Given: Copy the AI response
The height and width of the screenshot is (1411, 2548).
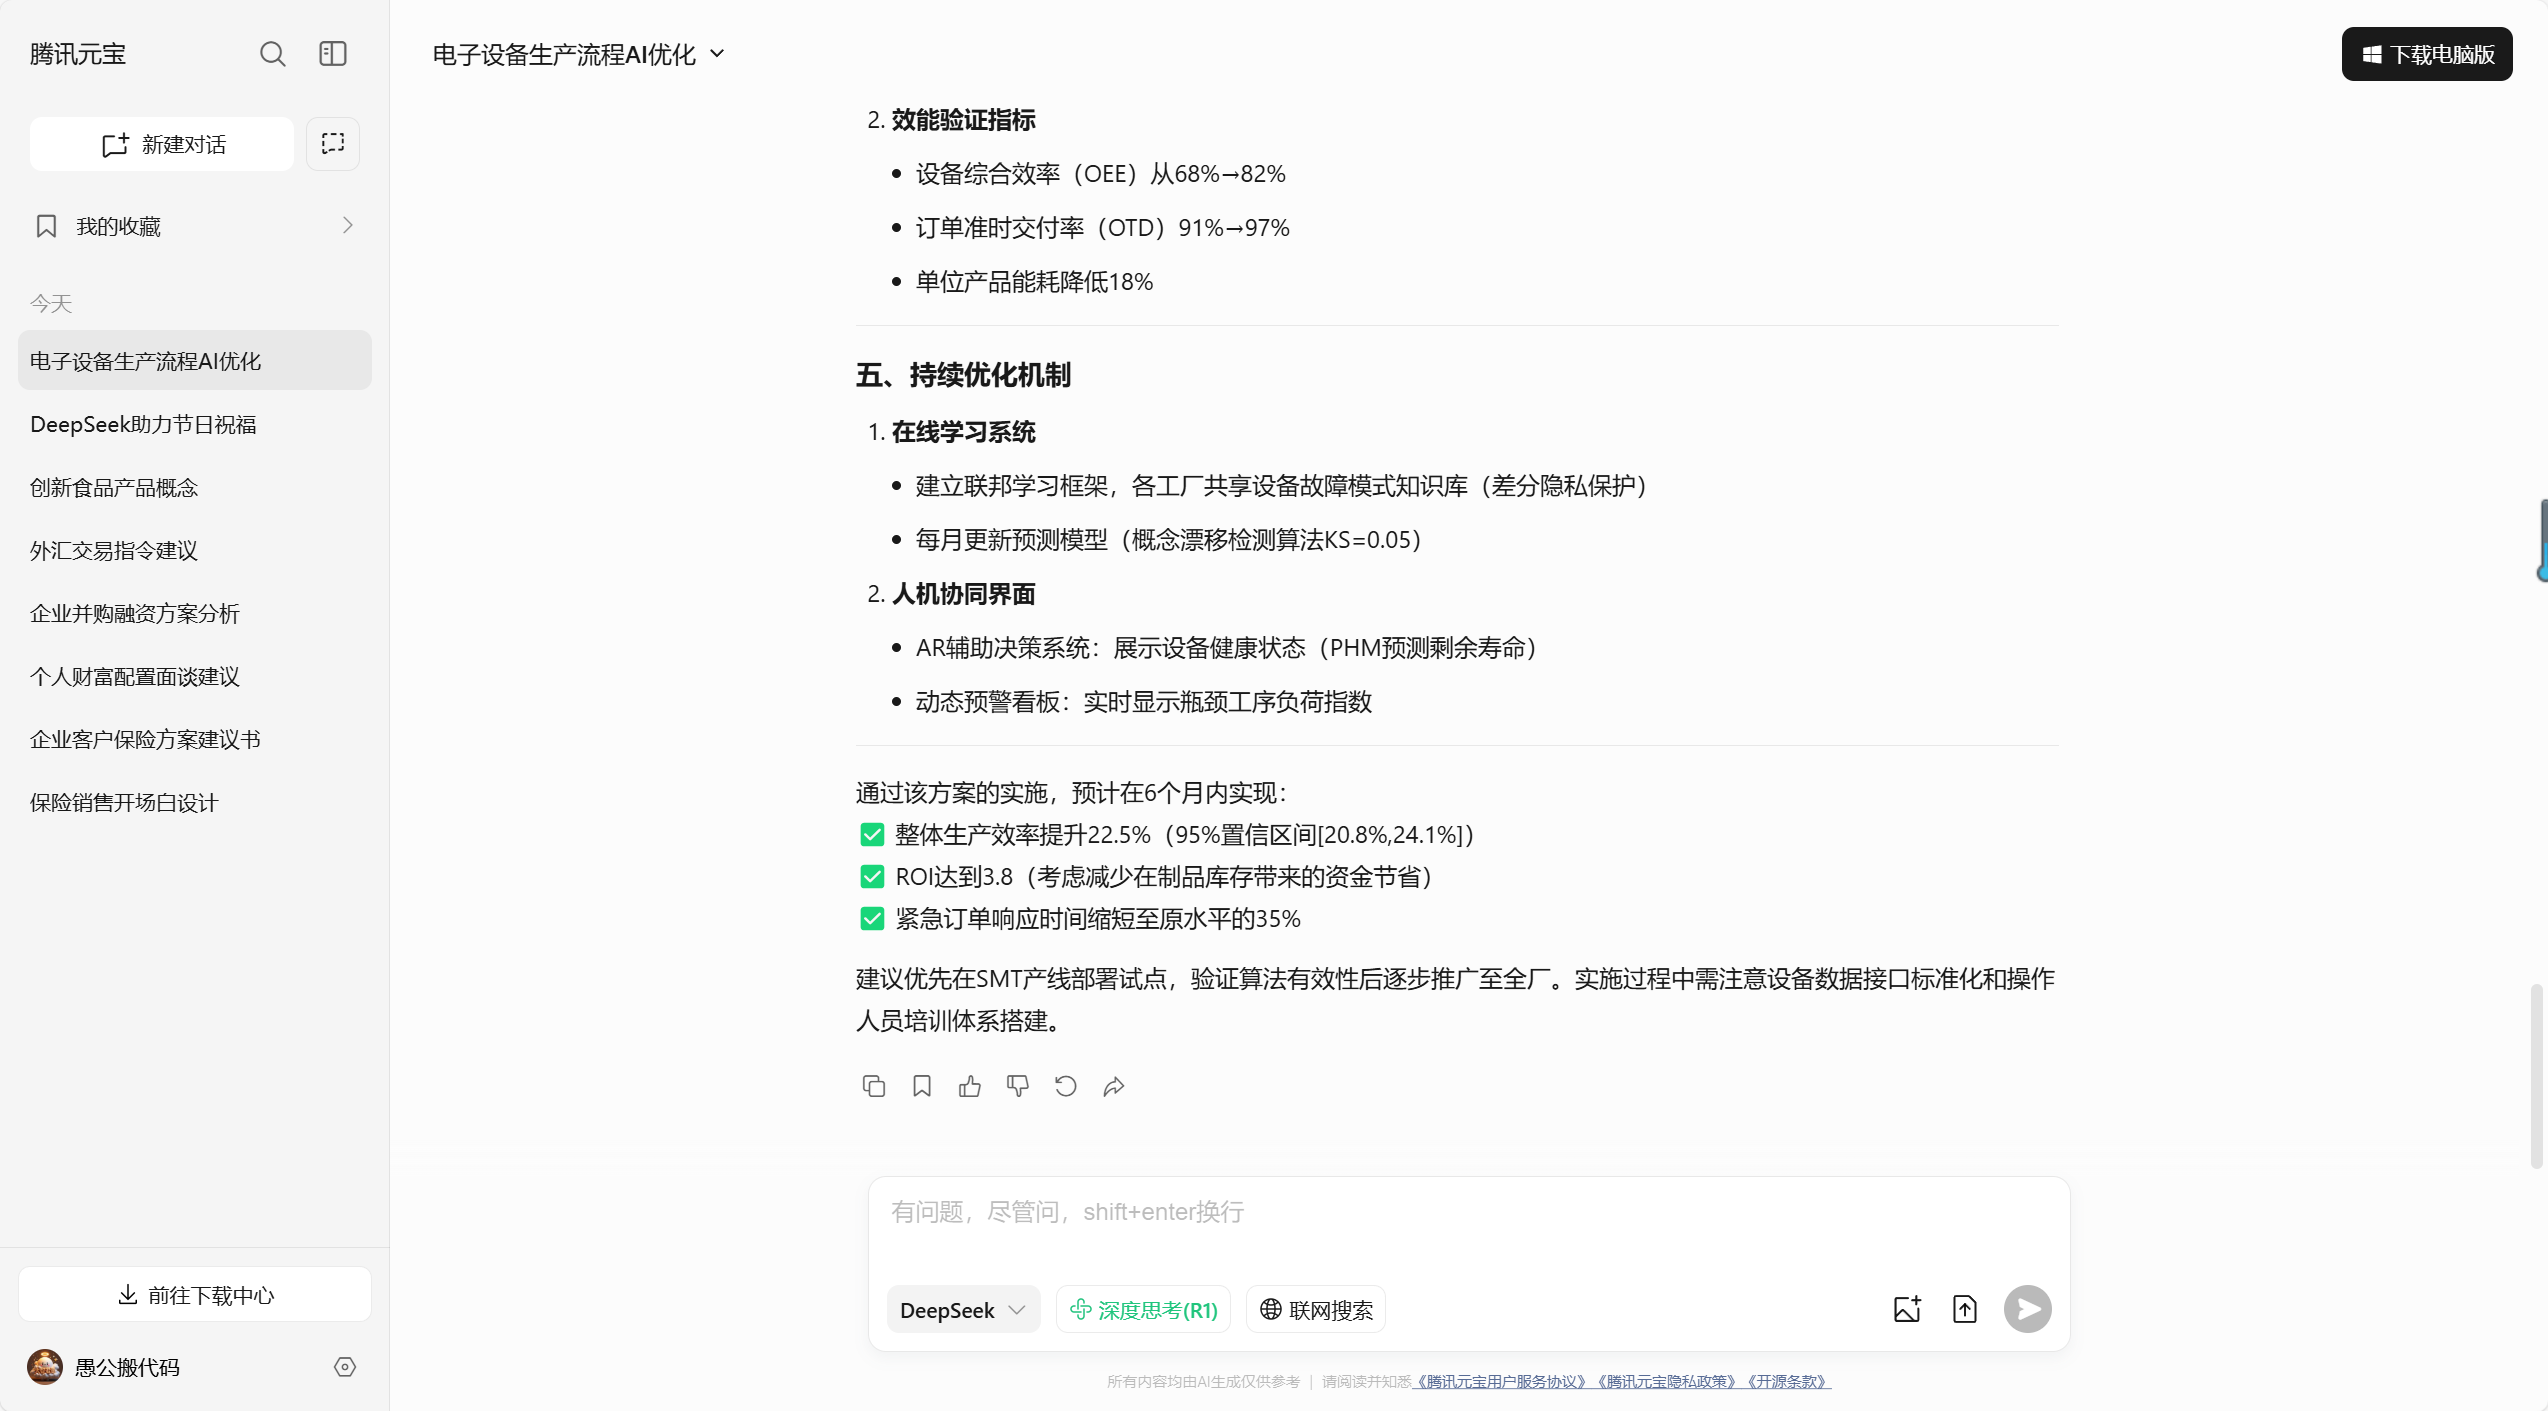Looking at the screenshot, I should pyautogui.click(x=872, y=1086).
